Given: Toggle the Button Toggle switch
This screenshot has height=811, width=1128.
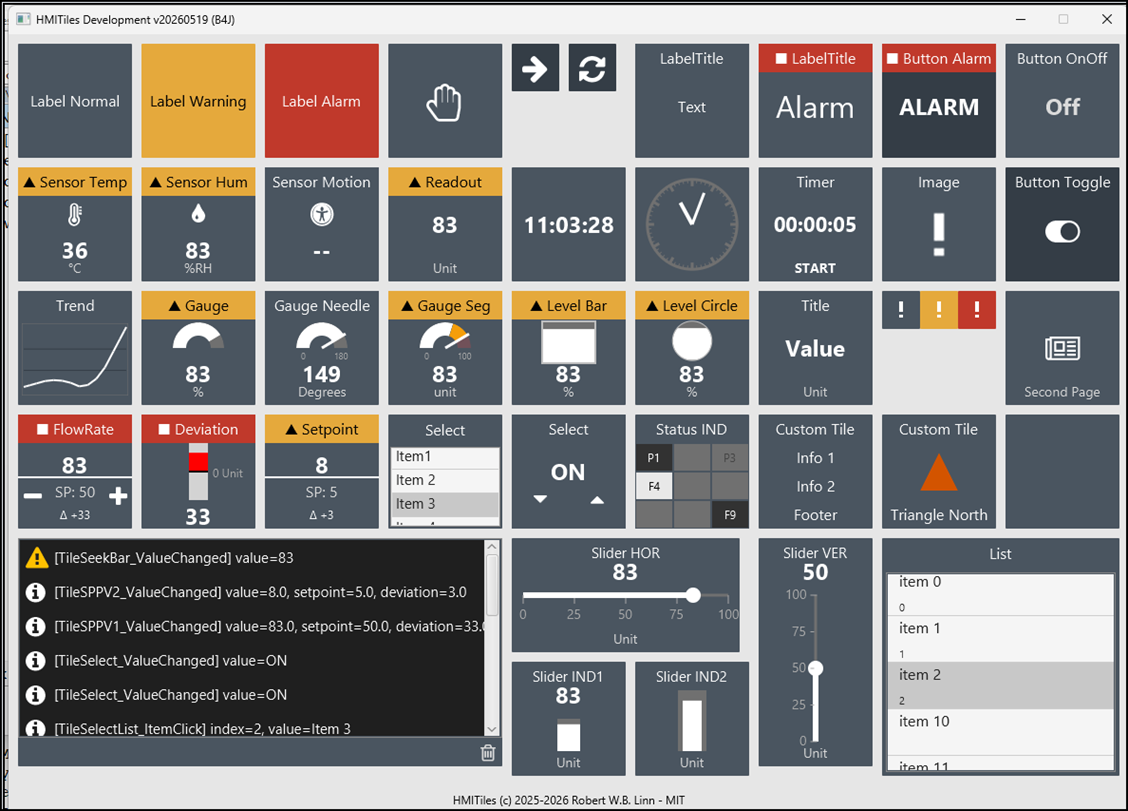Looking at the screenshot, I should 1062,232.
